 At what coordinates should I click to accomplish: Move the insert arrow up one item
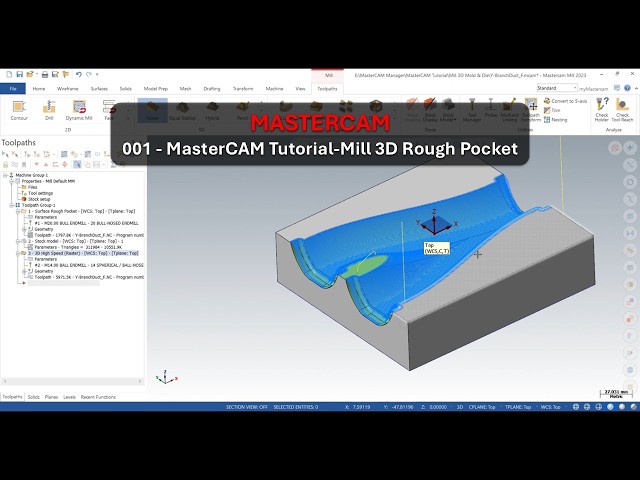(46, 164)
